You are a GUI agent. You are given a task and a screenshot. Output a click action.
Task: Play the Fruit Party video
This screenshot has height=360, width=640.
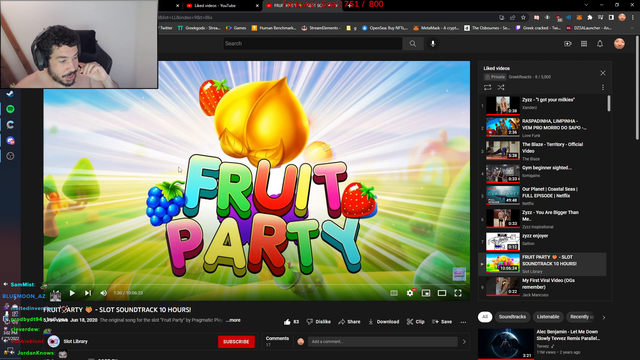coord(72,293)
